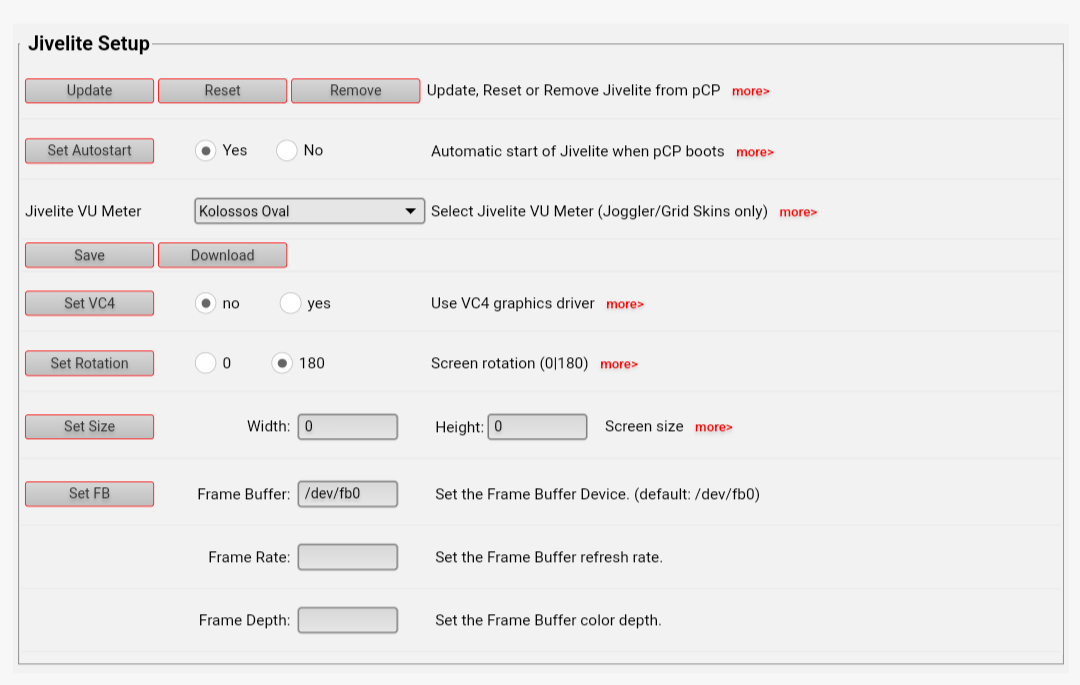Image resolution: width=1080 pixels, height=685 pixels.
Task: Select No for autostart
Action: point(287,151)
